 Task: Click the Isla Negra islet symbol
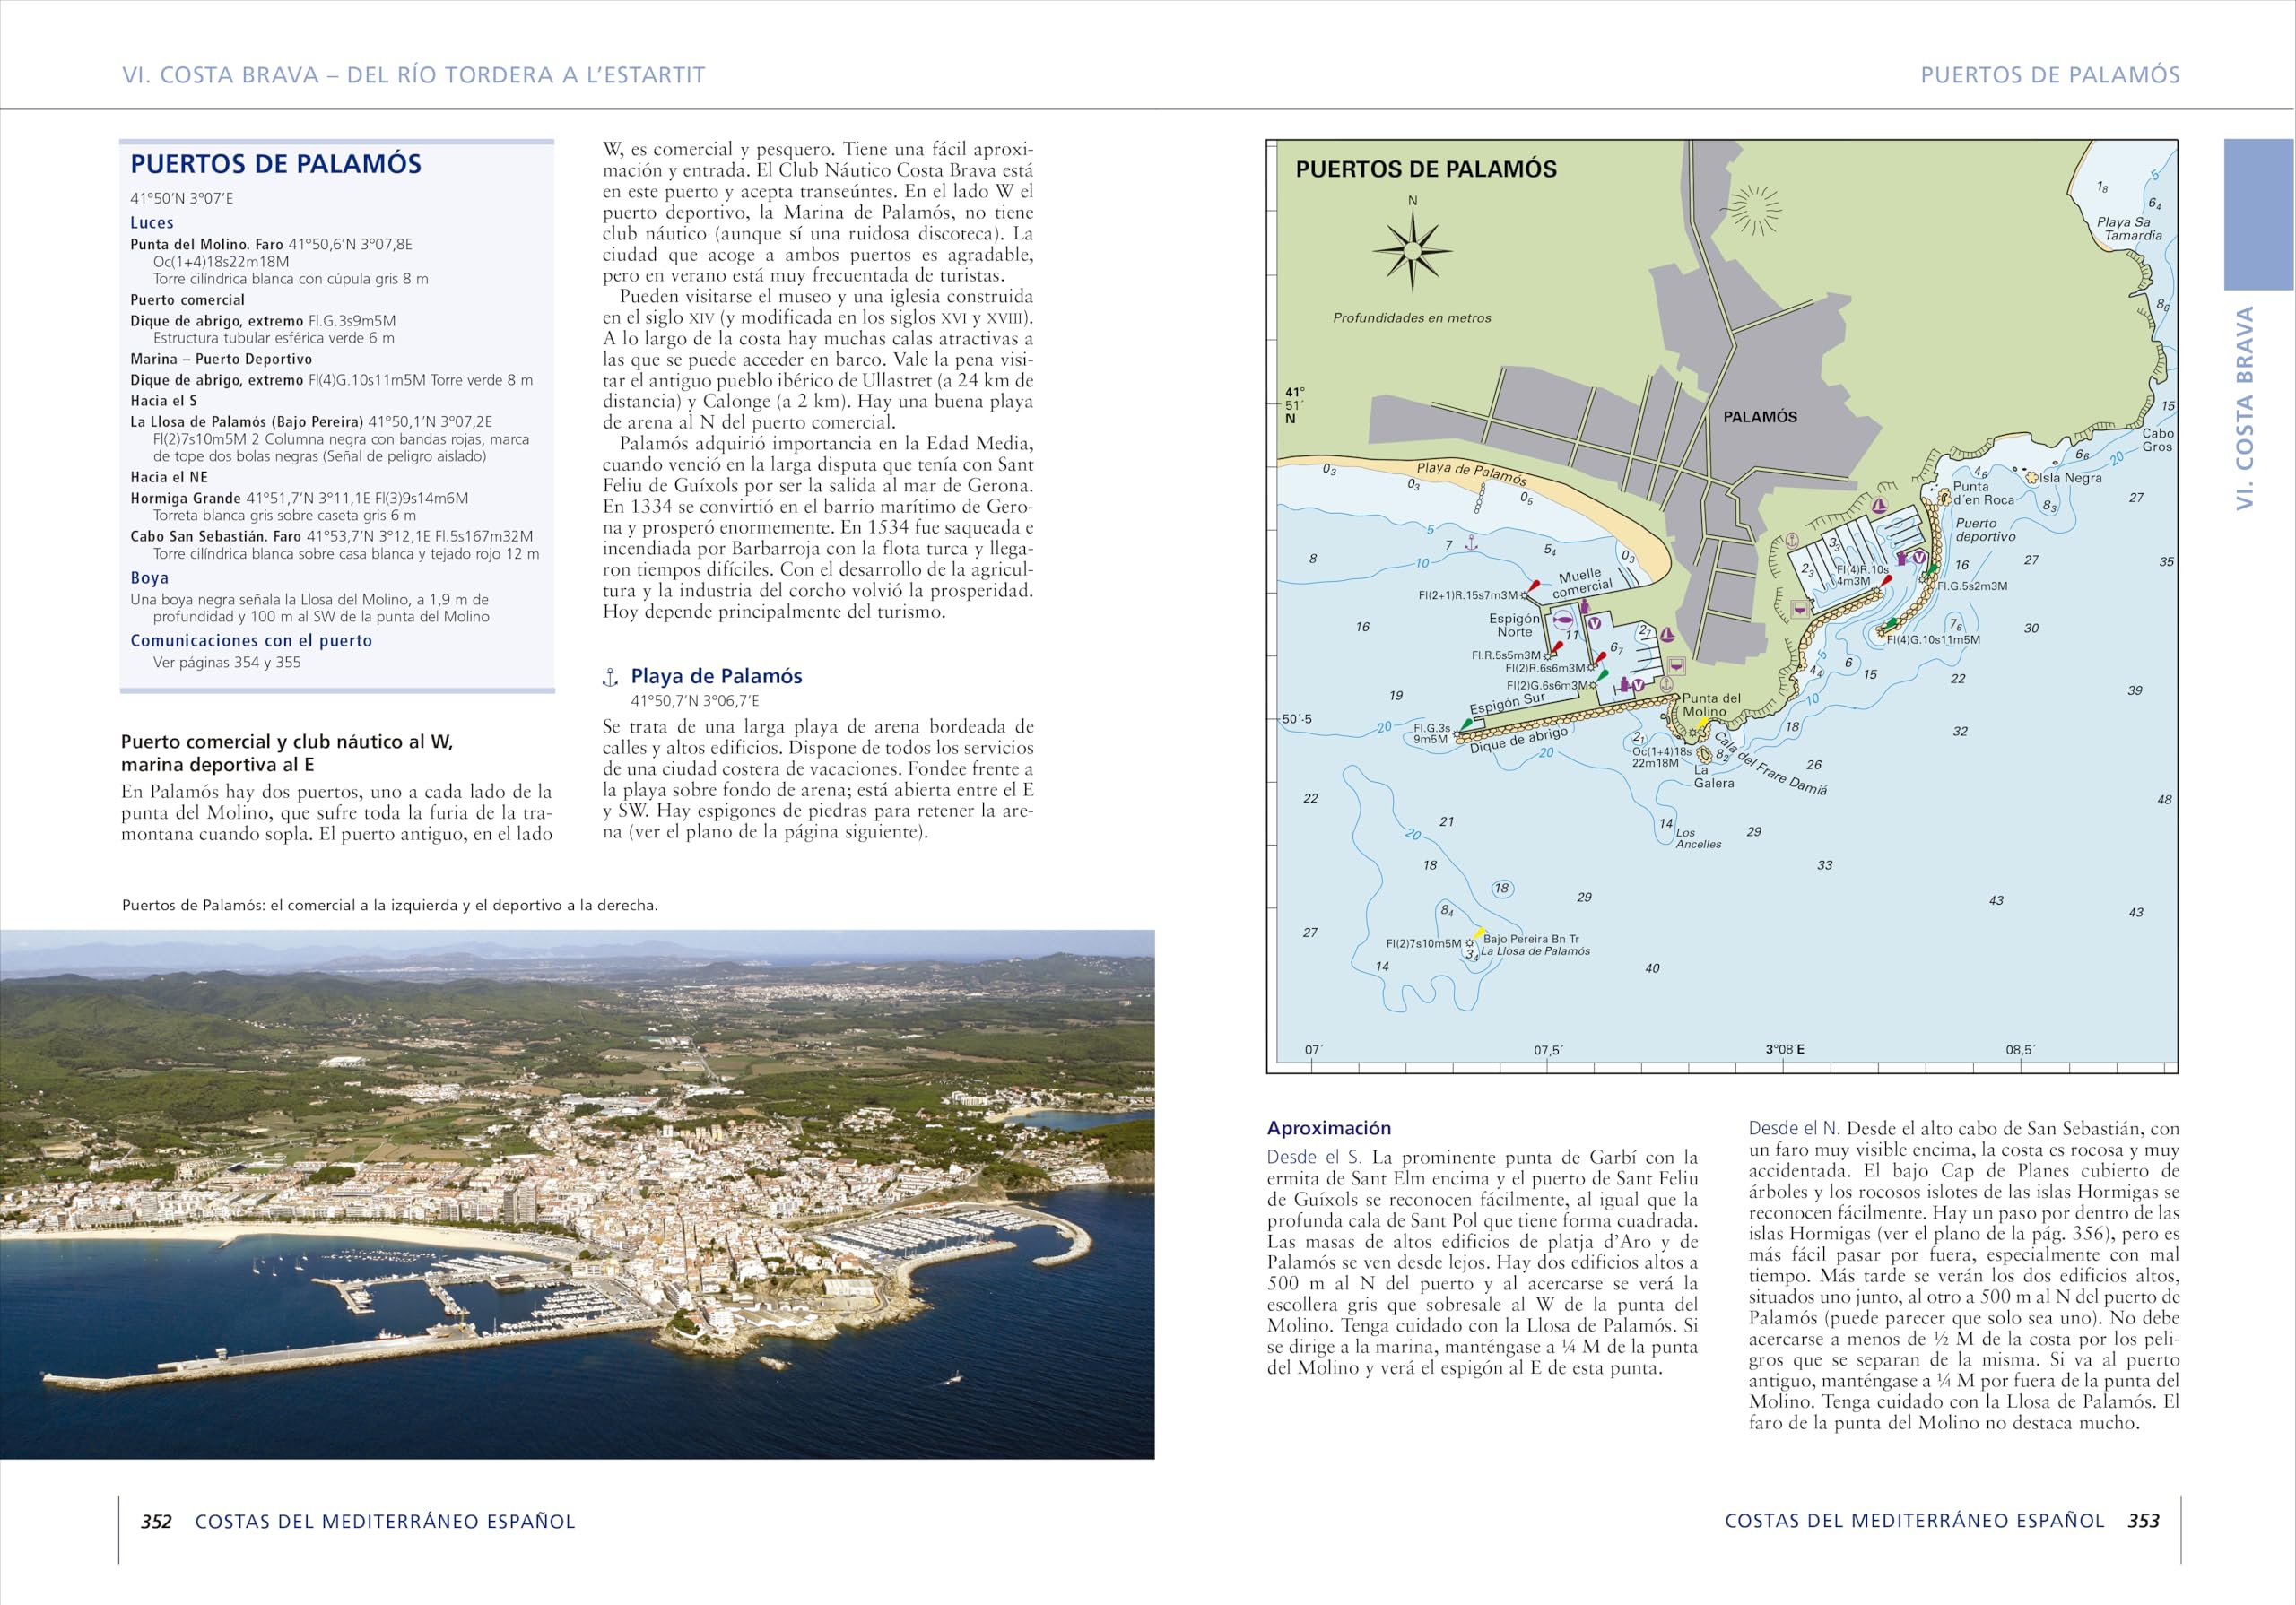coord(2031,477)
